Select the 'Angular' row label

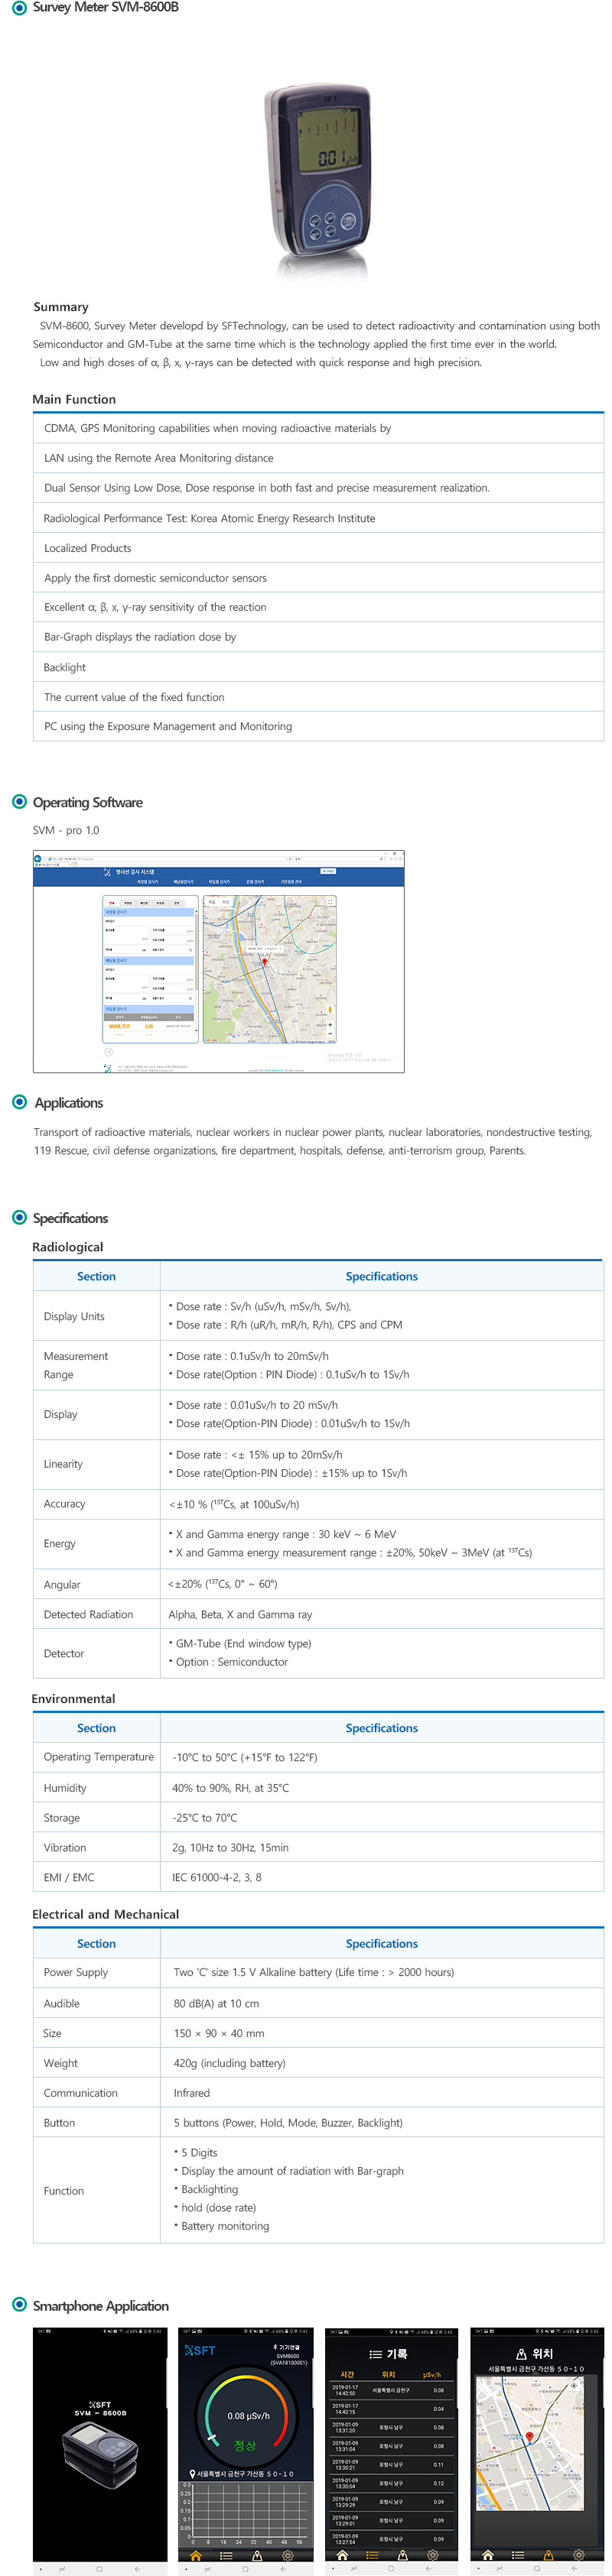point(62,1584)
